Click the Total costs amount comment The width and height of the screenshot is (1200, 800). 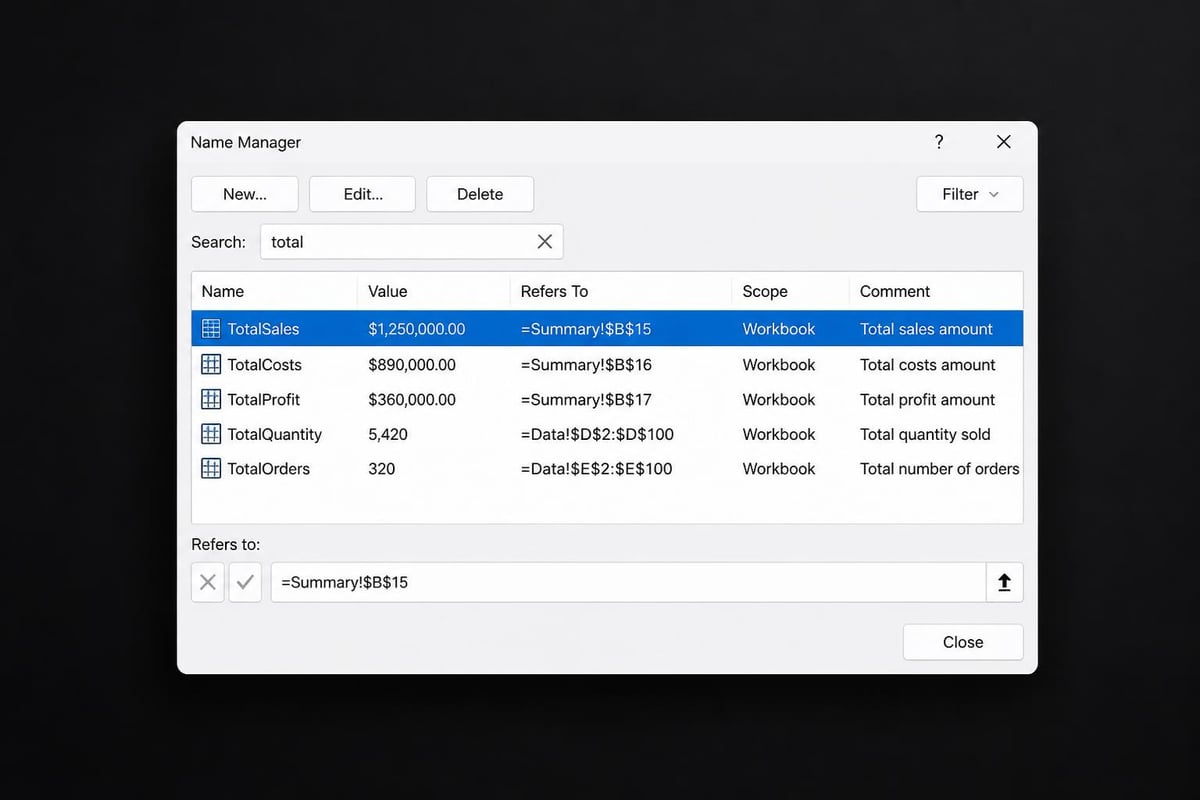point(928,365)
